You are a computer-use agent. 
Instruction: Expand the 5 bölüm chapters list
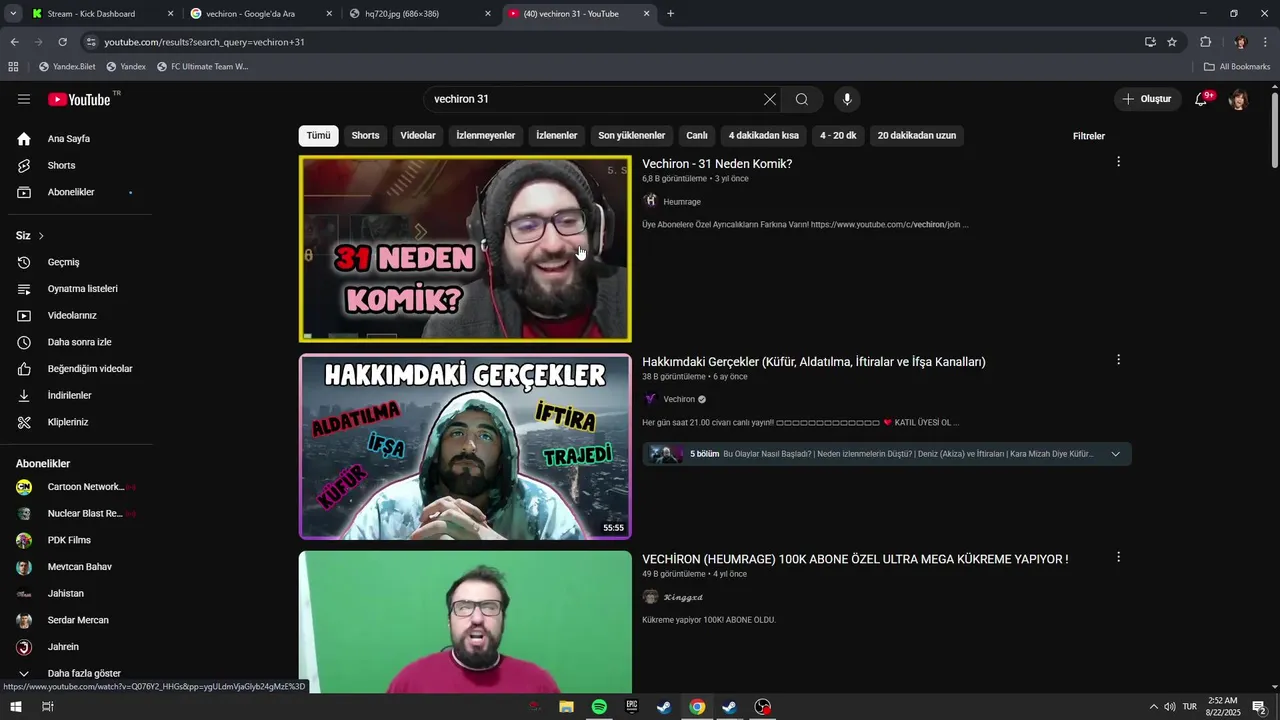1116,454
